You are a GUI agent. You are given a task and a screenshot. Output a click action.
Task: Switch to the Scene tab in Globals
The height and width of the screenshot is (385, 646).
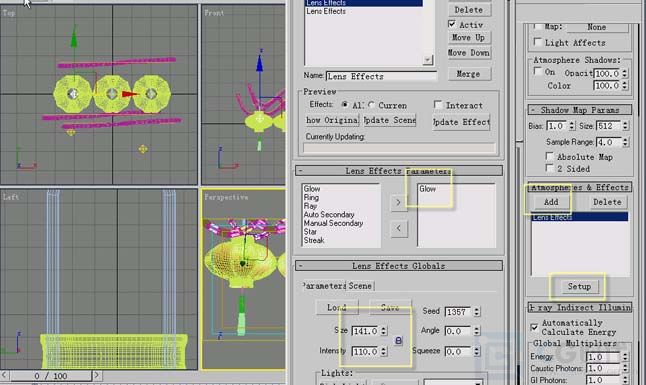click(360, 286)
